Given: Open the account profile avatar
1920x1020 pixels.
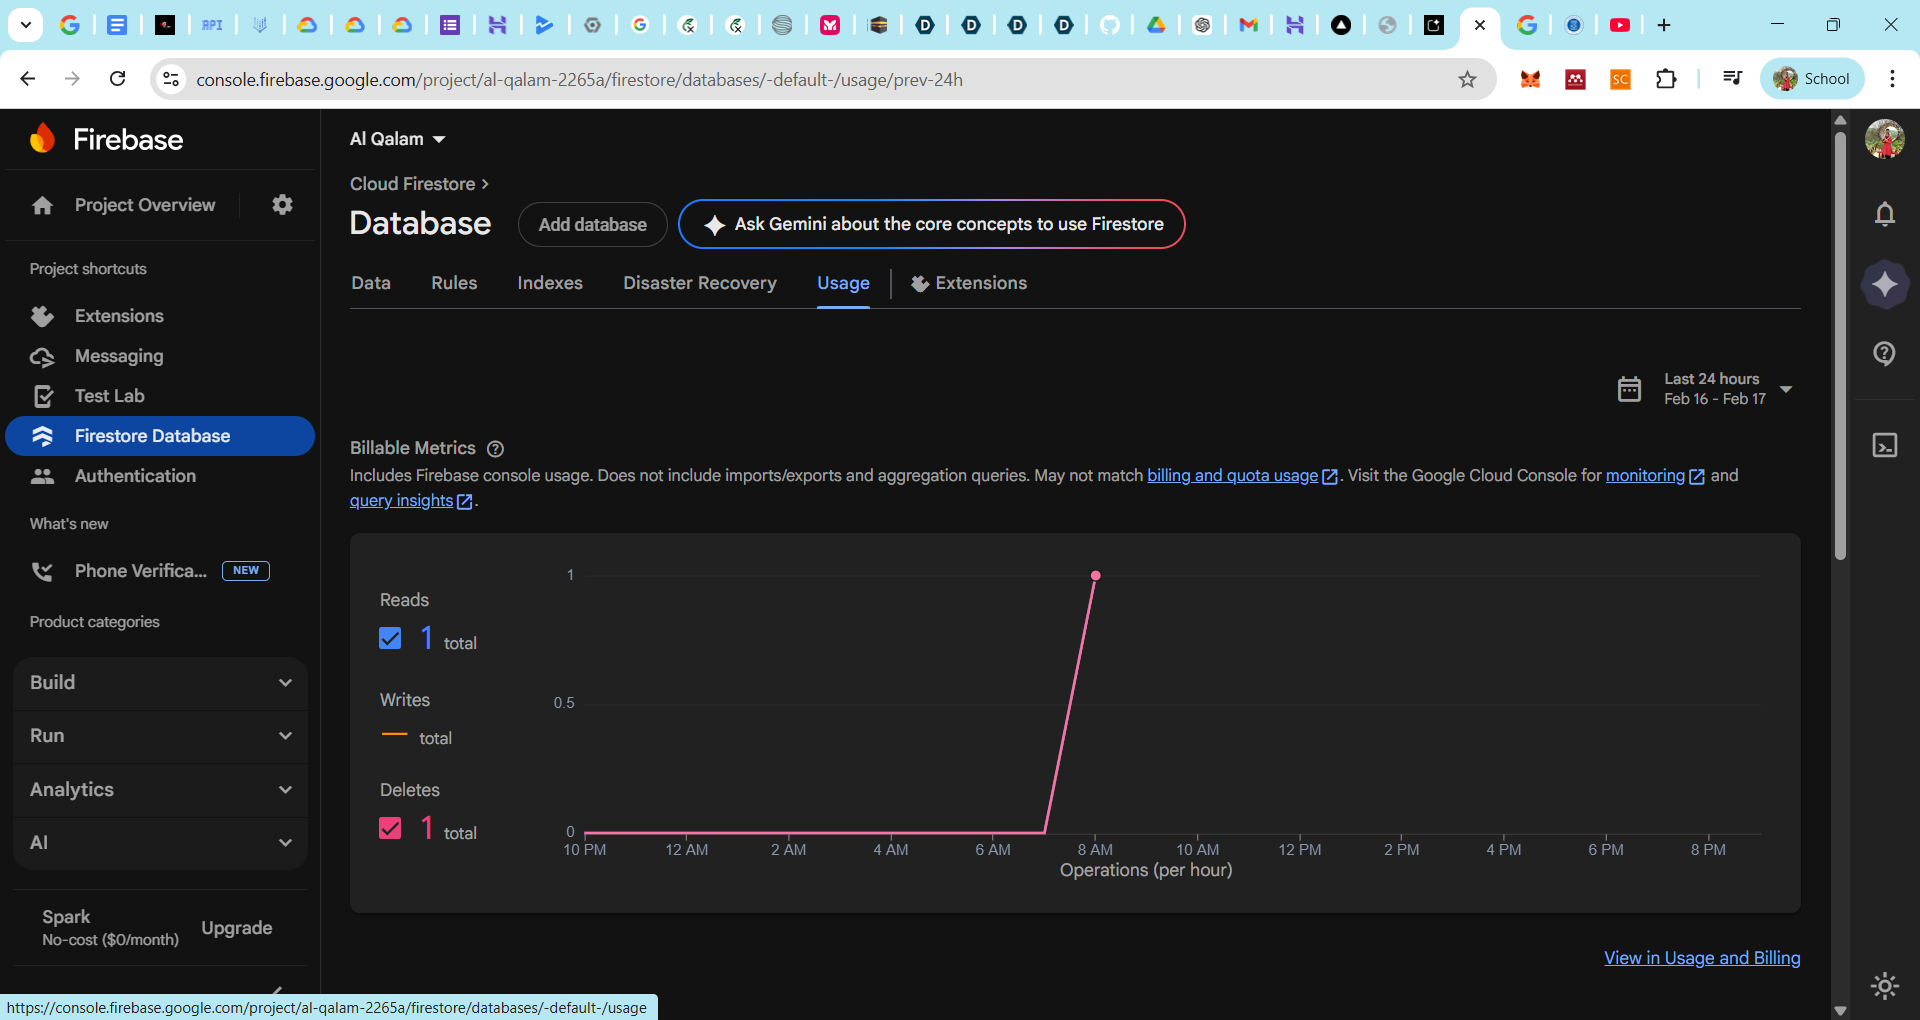Looking at the screenshot, I should coord(1885,139).
